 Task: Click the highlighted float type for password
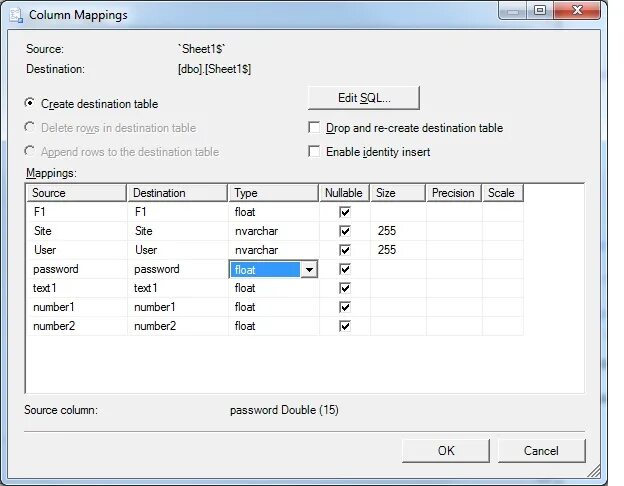point(265,269)
